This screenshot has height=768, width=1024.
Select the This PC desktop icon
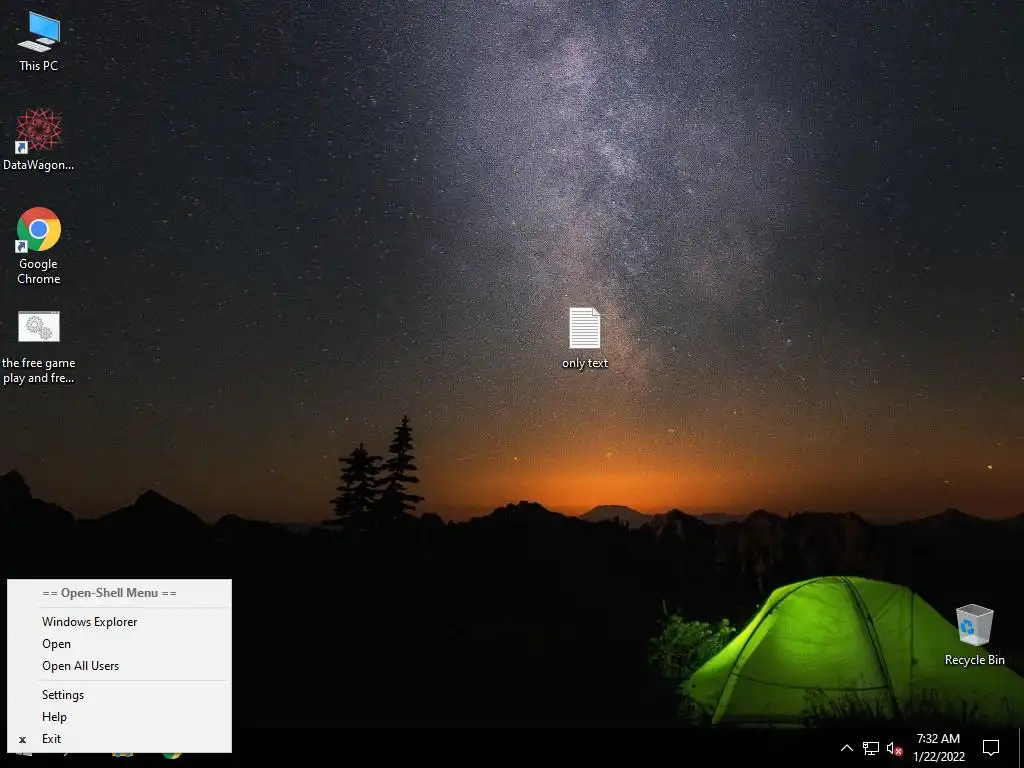click(x=39, y=42)
